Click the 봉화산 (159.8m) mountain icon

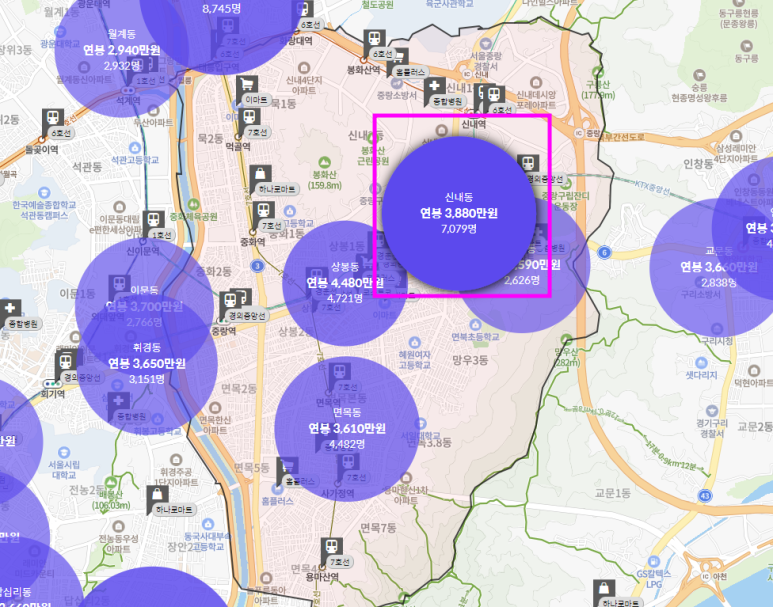[324, 162]
